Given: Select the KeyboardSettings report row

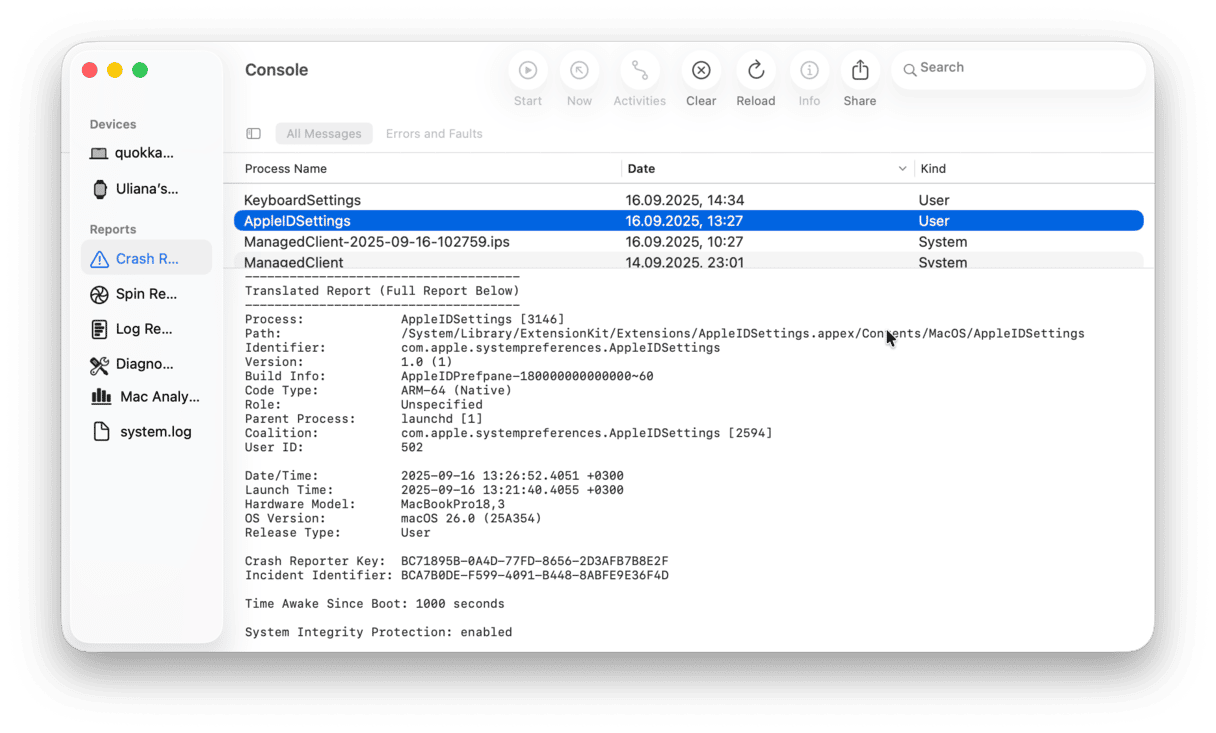Looking at the screenshot, I should pyautogui.click(x=689, y=200).
